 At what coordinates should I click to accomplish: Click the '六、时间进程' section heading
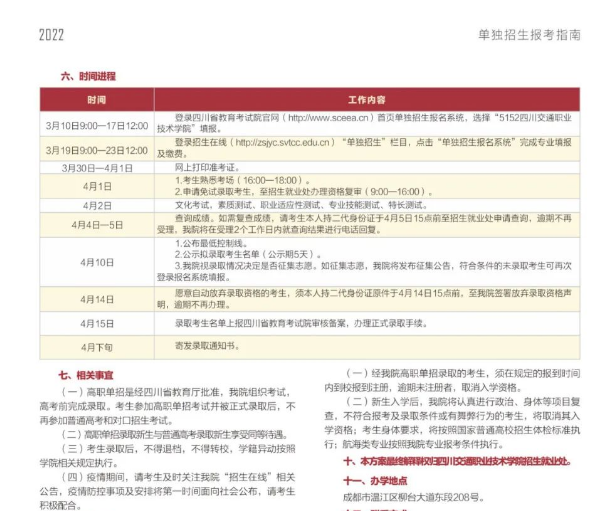pyautogui.click(x=88, y=76)
